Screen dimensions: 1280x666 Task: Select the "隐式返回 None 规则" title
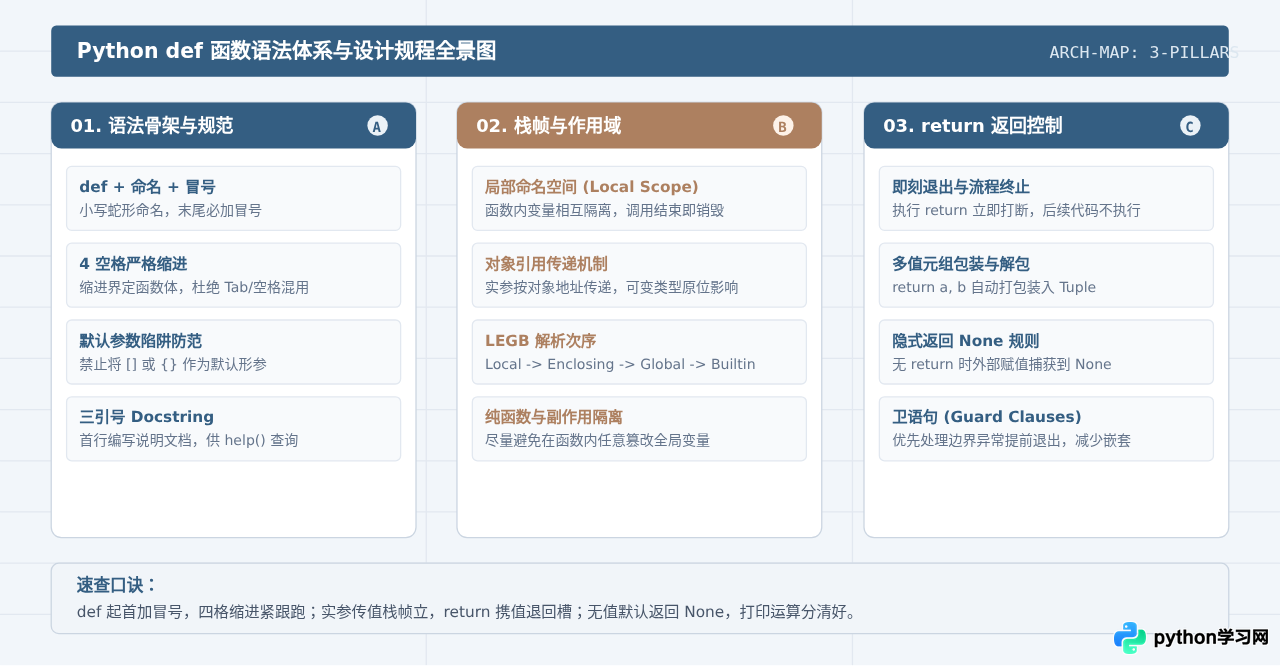coord(965,341)
